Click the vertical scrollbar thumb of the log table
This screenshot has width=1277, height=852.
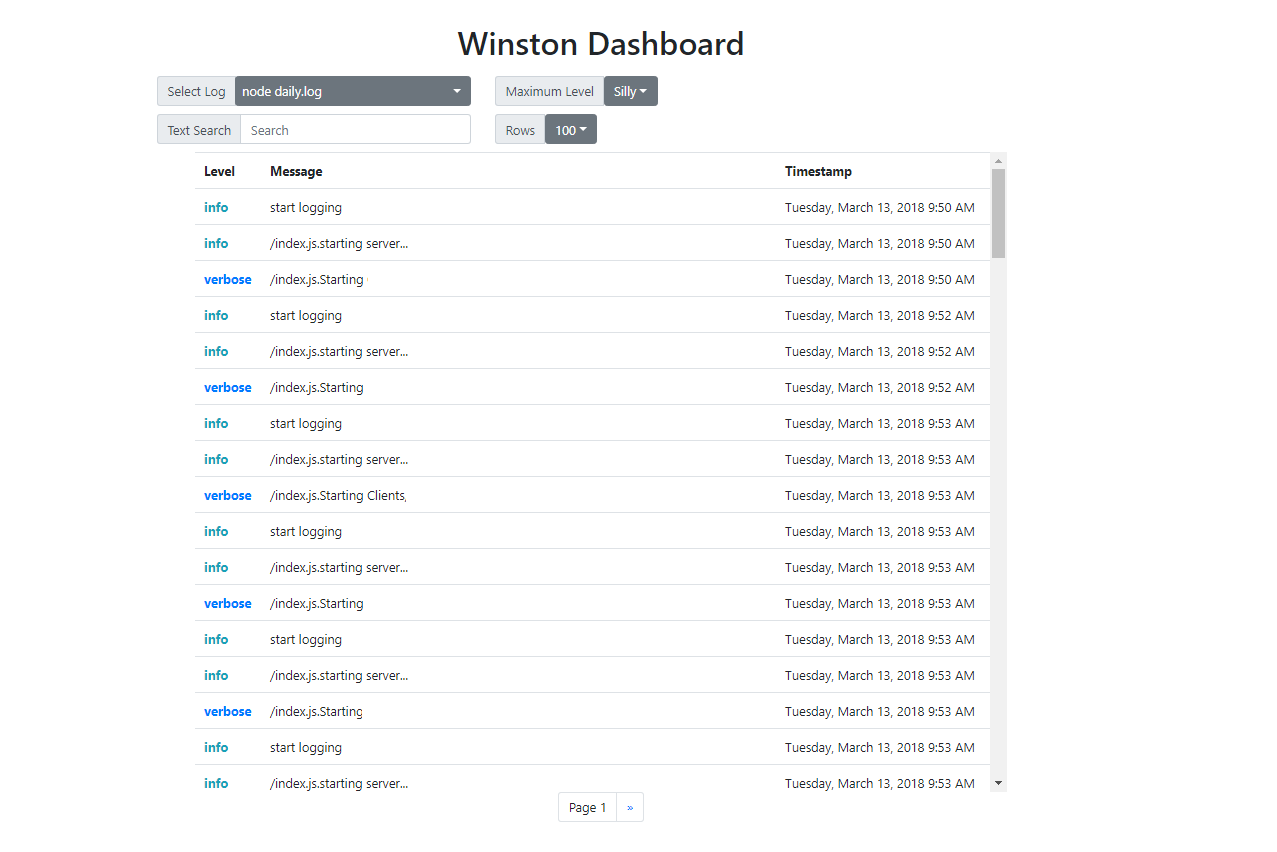pos(998,213)
